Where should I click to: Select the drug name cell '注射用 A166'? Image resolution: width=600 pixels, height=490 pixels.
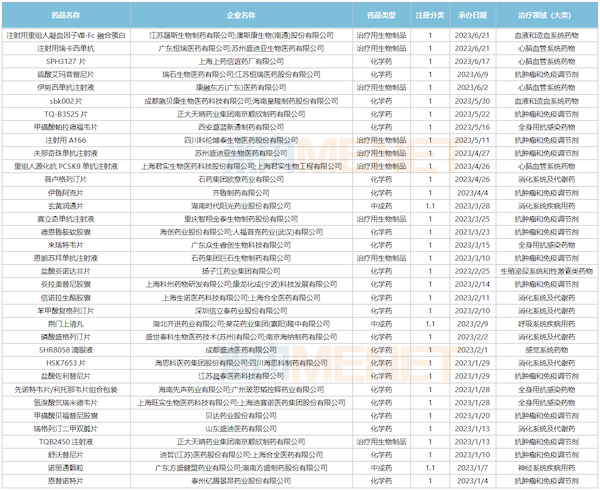66,140
